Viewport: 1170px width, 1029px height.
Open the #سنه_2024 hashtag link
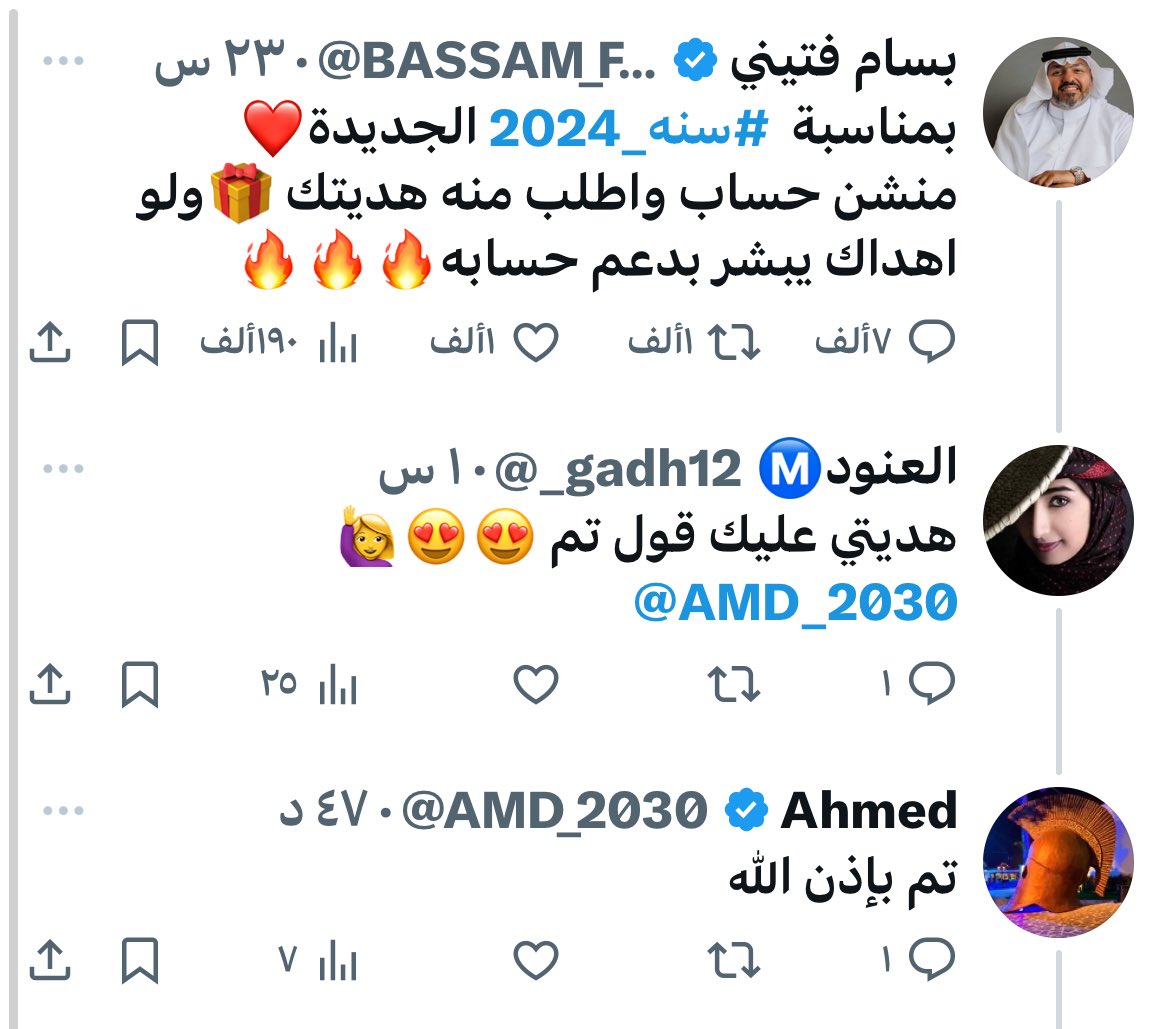point(628,128)
